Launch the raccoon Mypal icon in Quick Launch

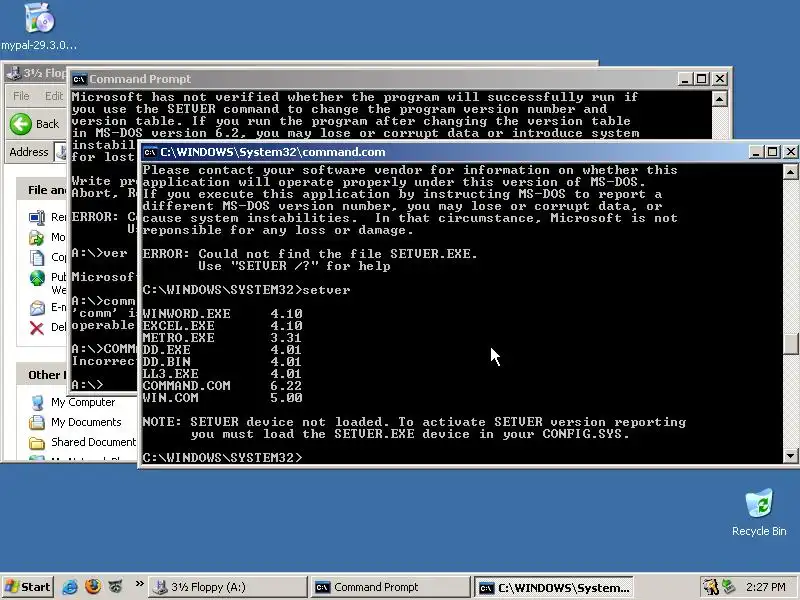[116, 587]
